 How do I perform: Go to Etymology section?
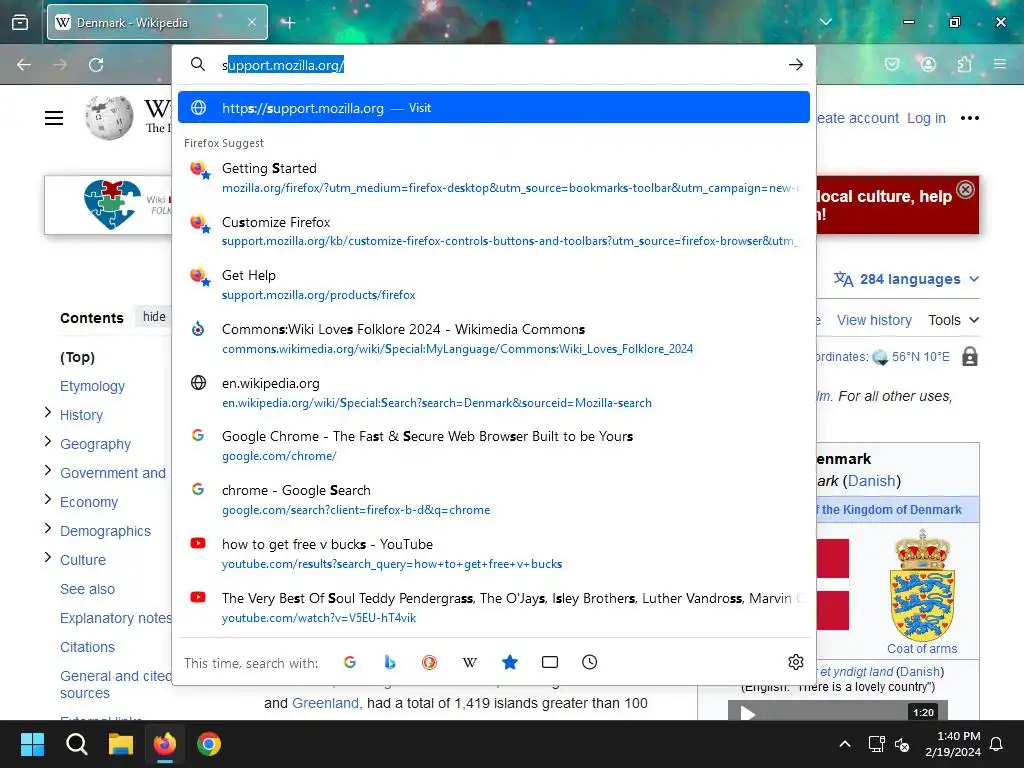click(x=92, y=386)
